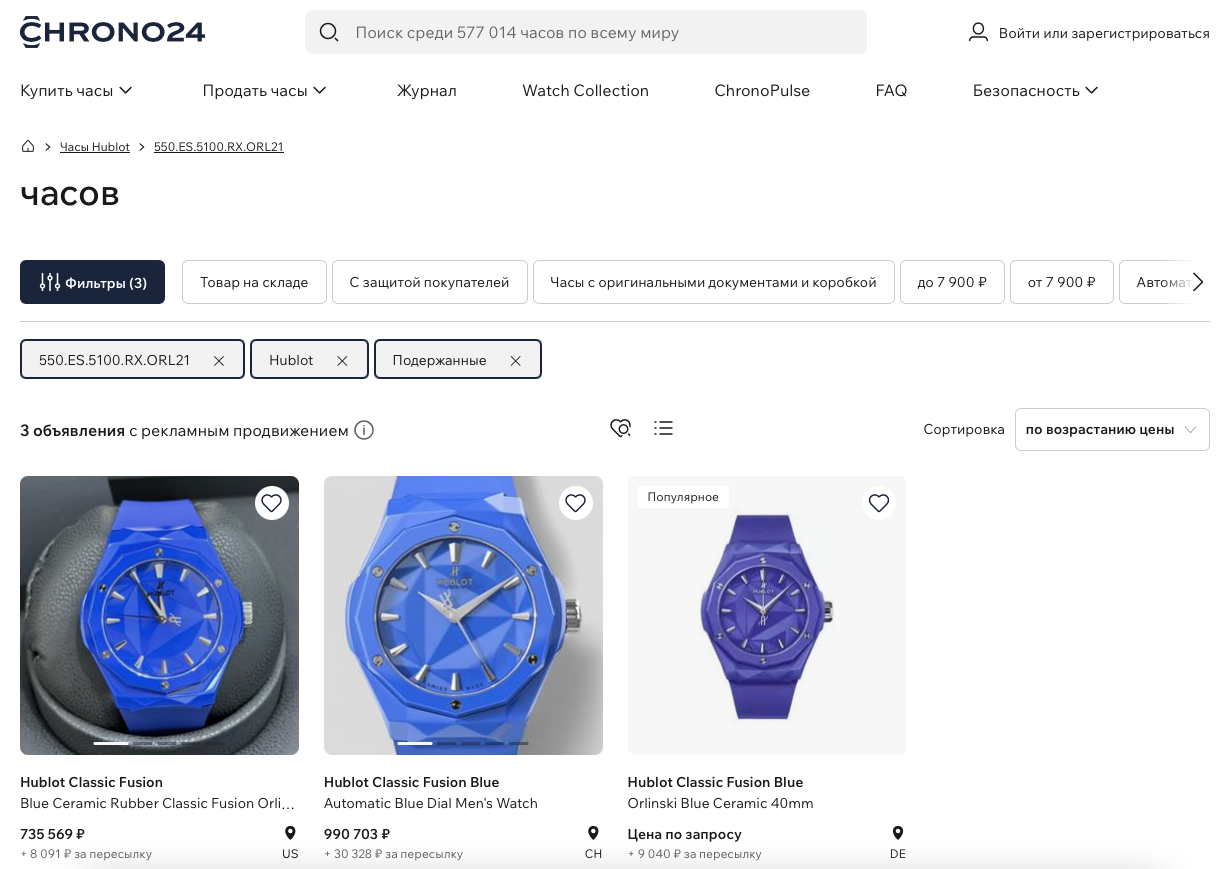Open the Журнал menu item
The width and height of the screenshot is (1220, 869).
coord(426,91)
